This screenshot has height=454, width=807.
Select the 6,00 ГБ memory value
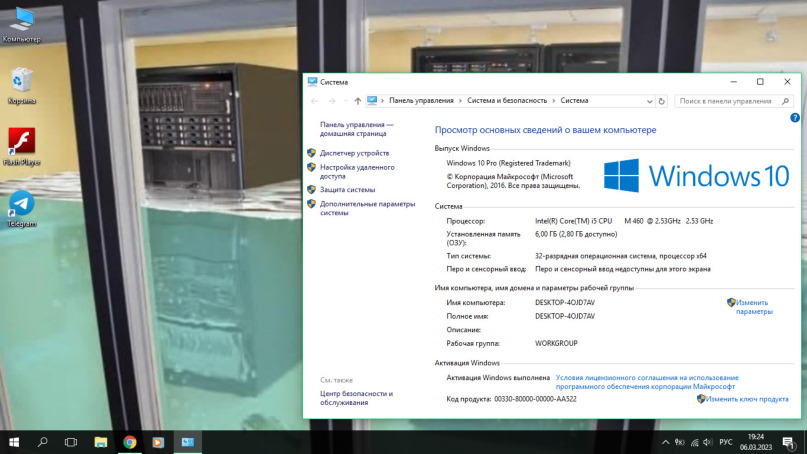point(576,234)
